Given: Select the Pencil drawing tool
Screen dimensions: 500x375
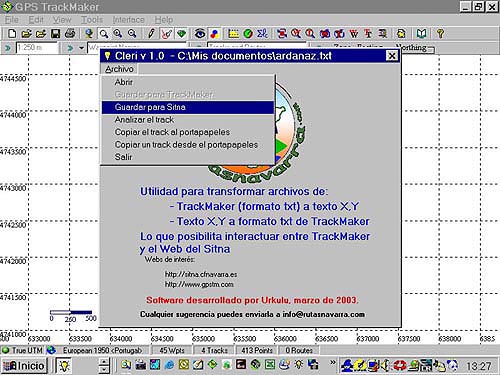Looking at the screenshot, I should point(151,34).
